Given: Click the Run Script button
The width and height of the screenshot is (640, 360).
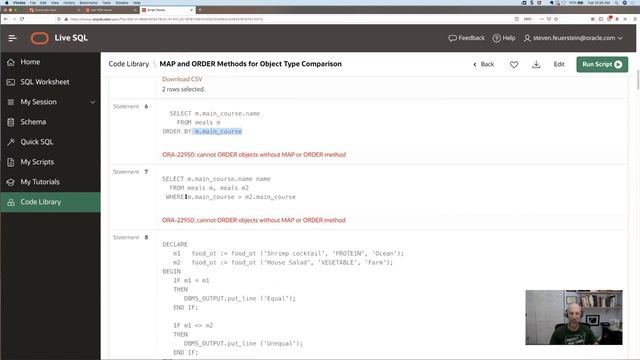Looking at the screenshot, I should click(602, 64).
